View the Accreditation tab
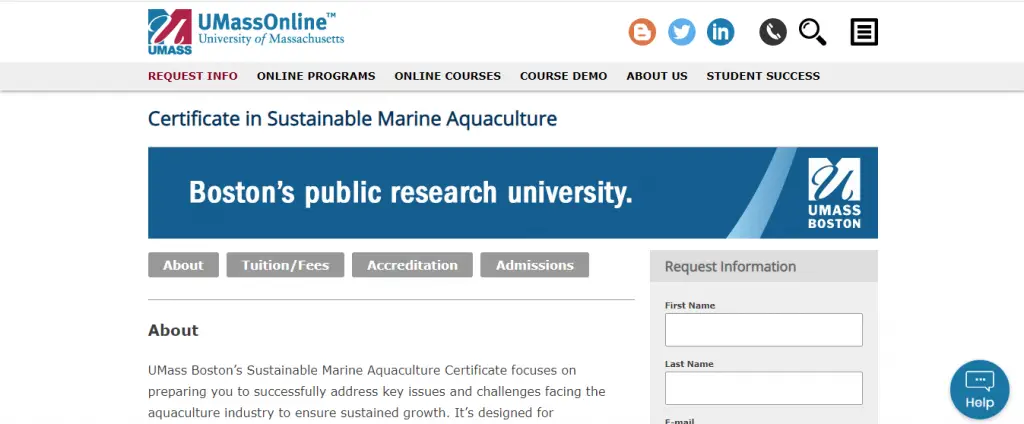The width and height of the screenshot is (1024, 424). [412, 265]
